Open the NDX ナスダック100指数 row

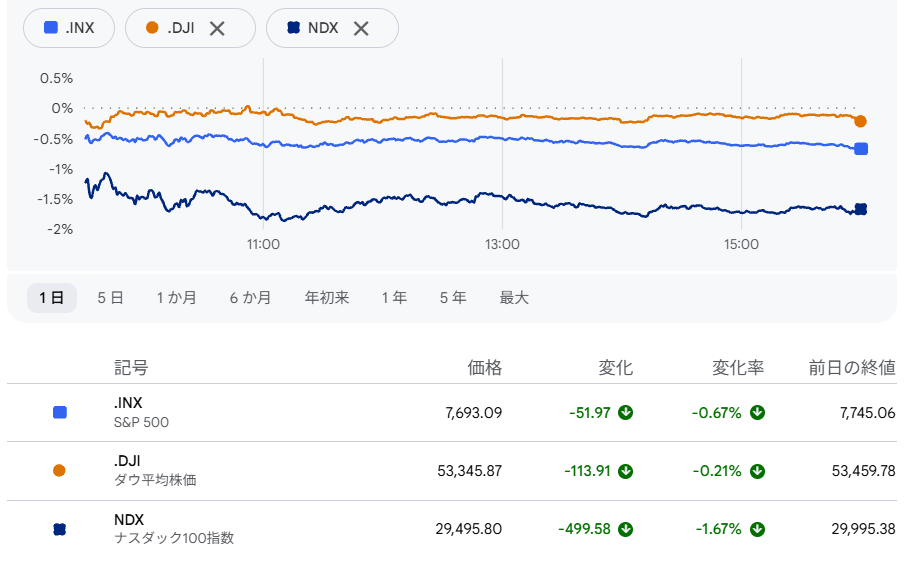tap(452, 529)
